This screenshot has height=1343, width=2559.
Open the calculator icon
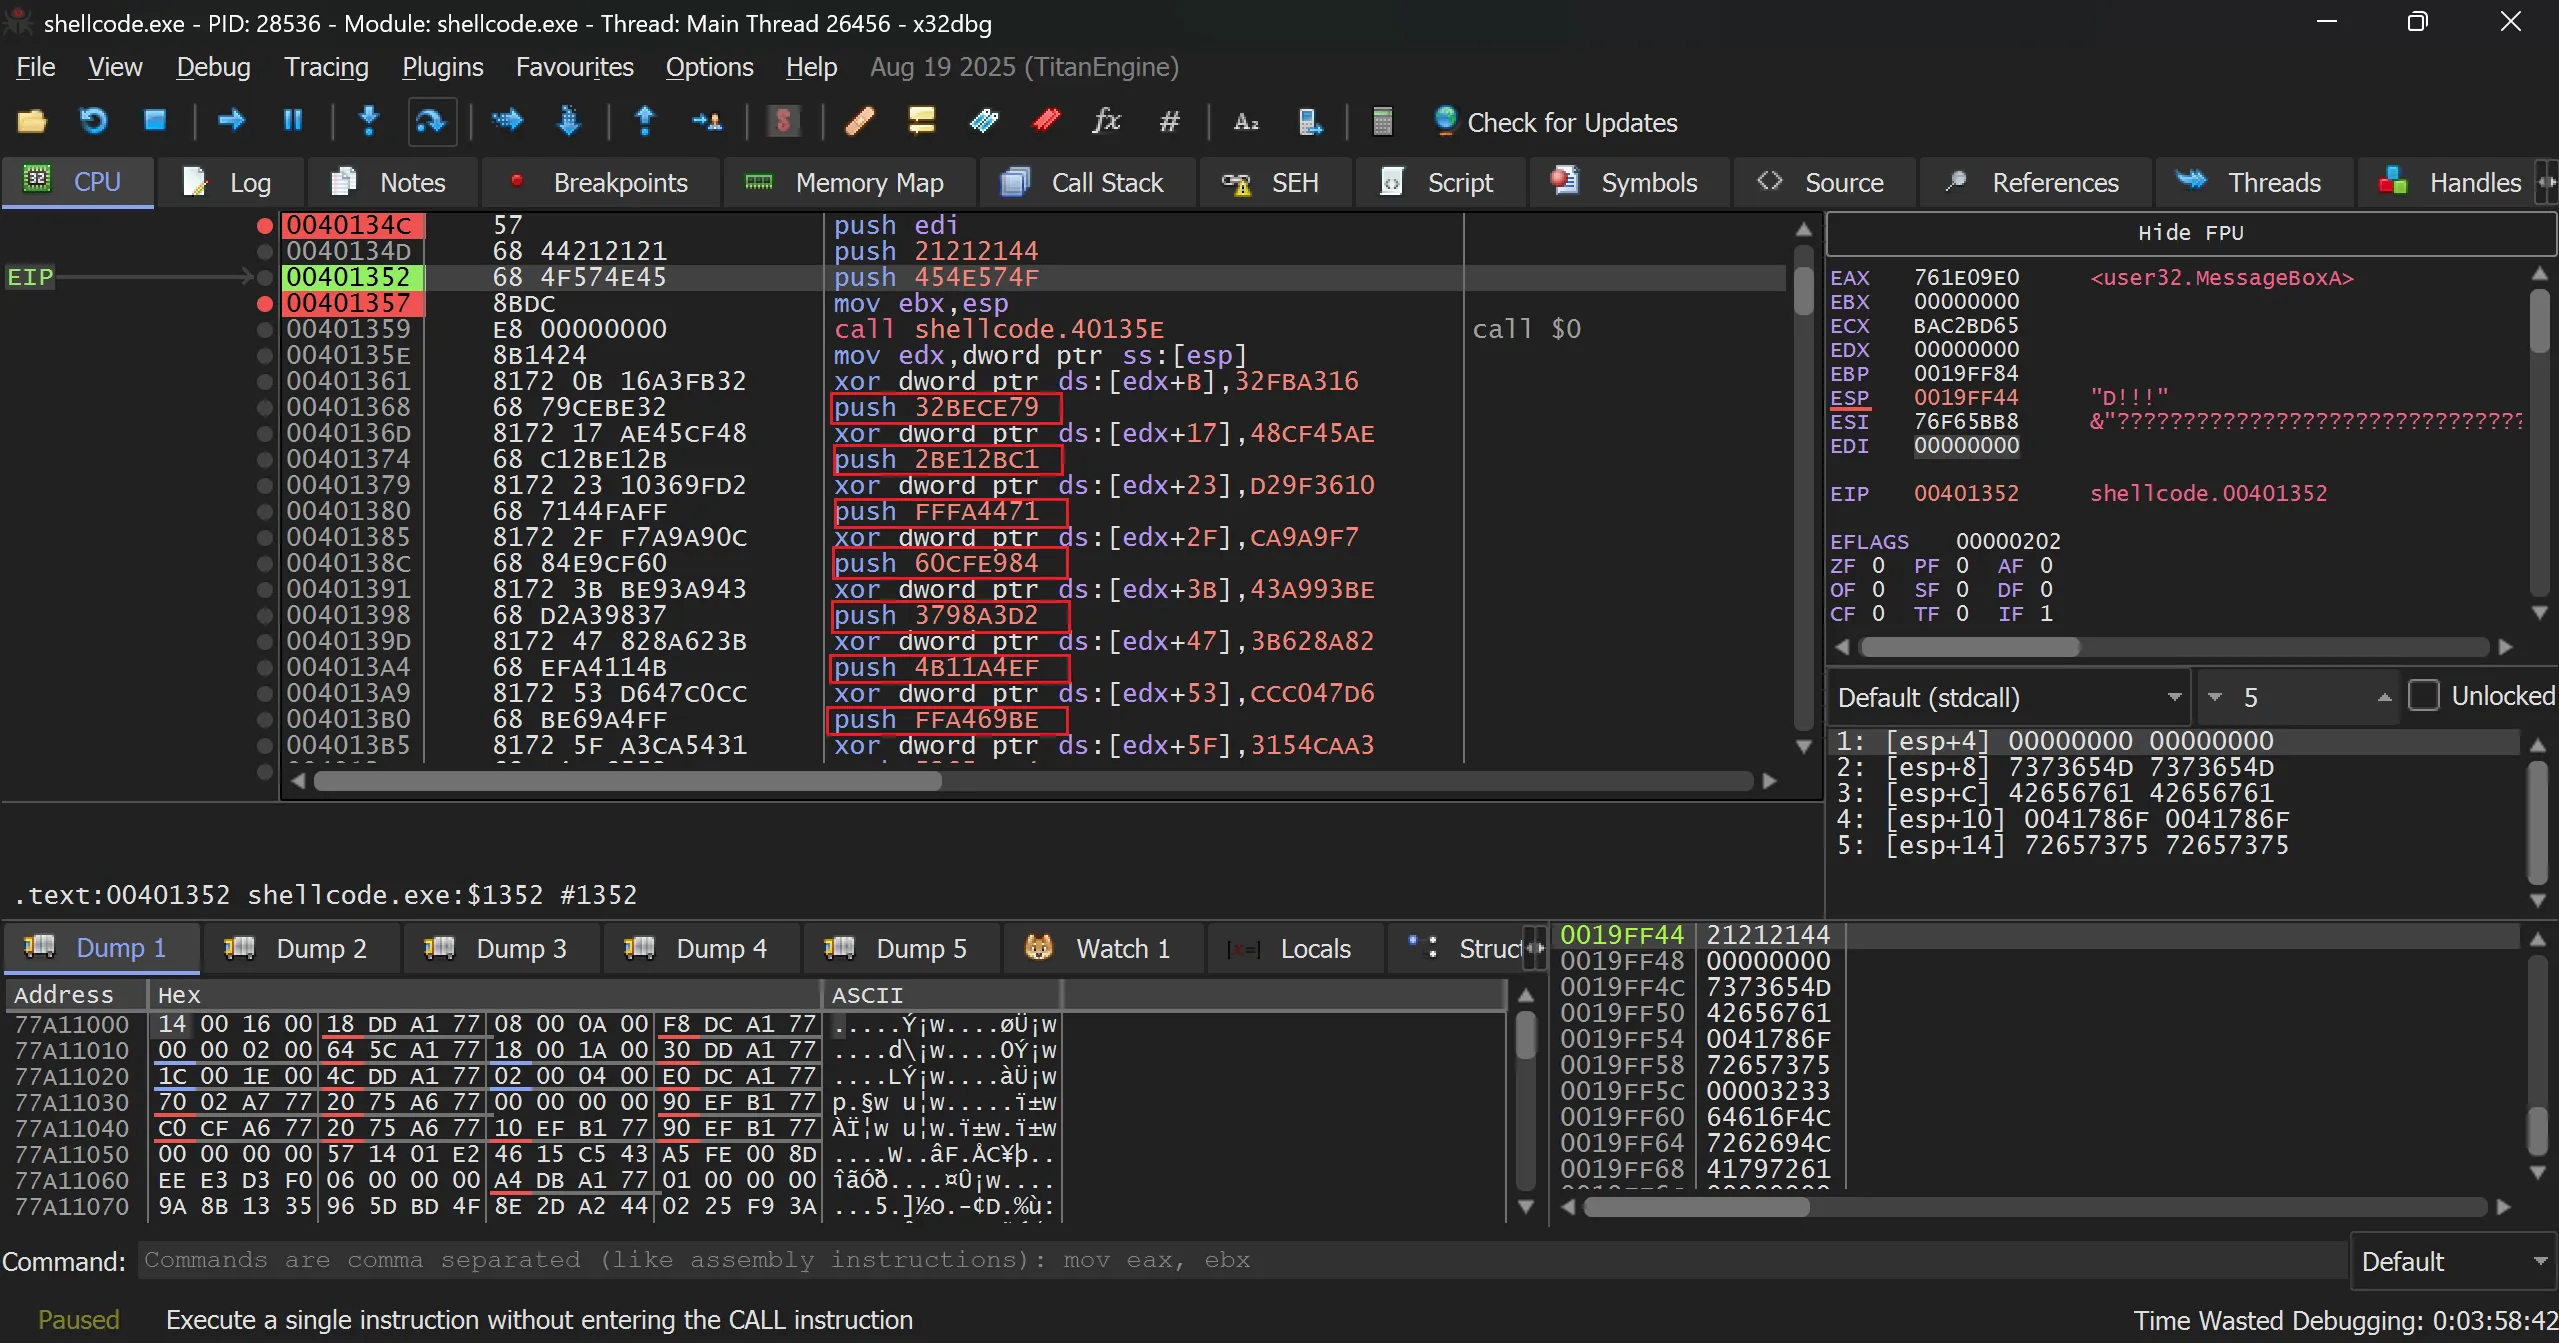1382,122
